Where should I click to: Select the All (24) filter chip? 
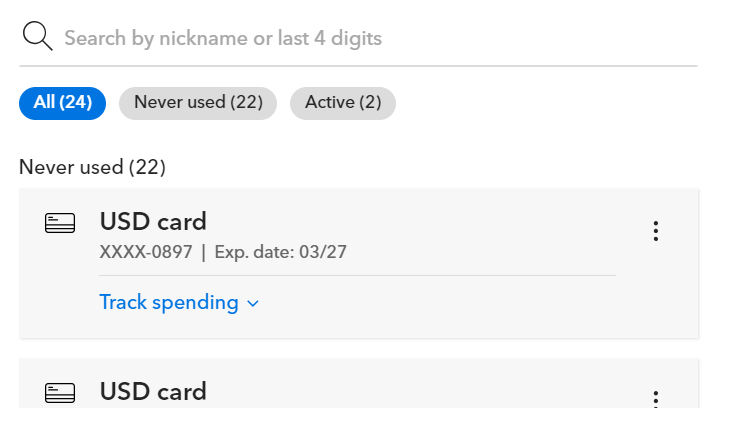click(x=62, y=103)
